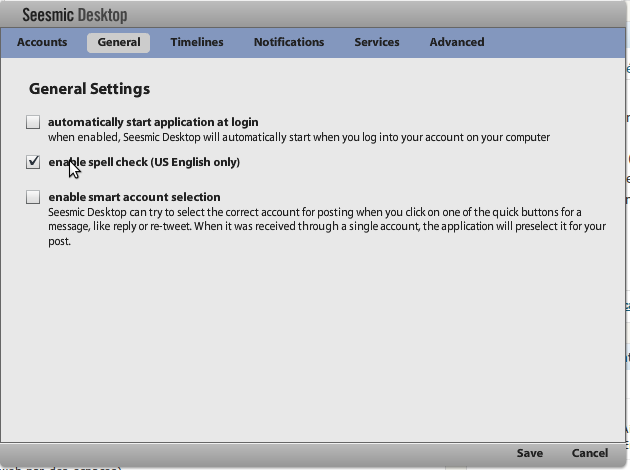Enable smart account selection checkbox
Viewport: 630px width, 470px height.
(33, 197)
